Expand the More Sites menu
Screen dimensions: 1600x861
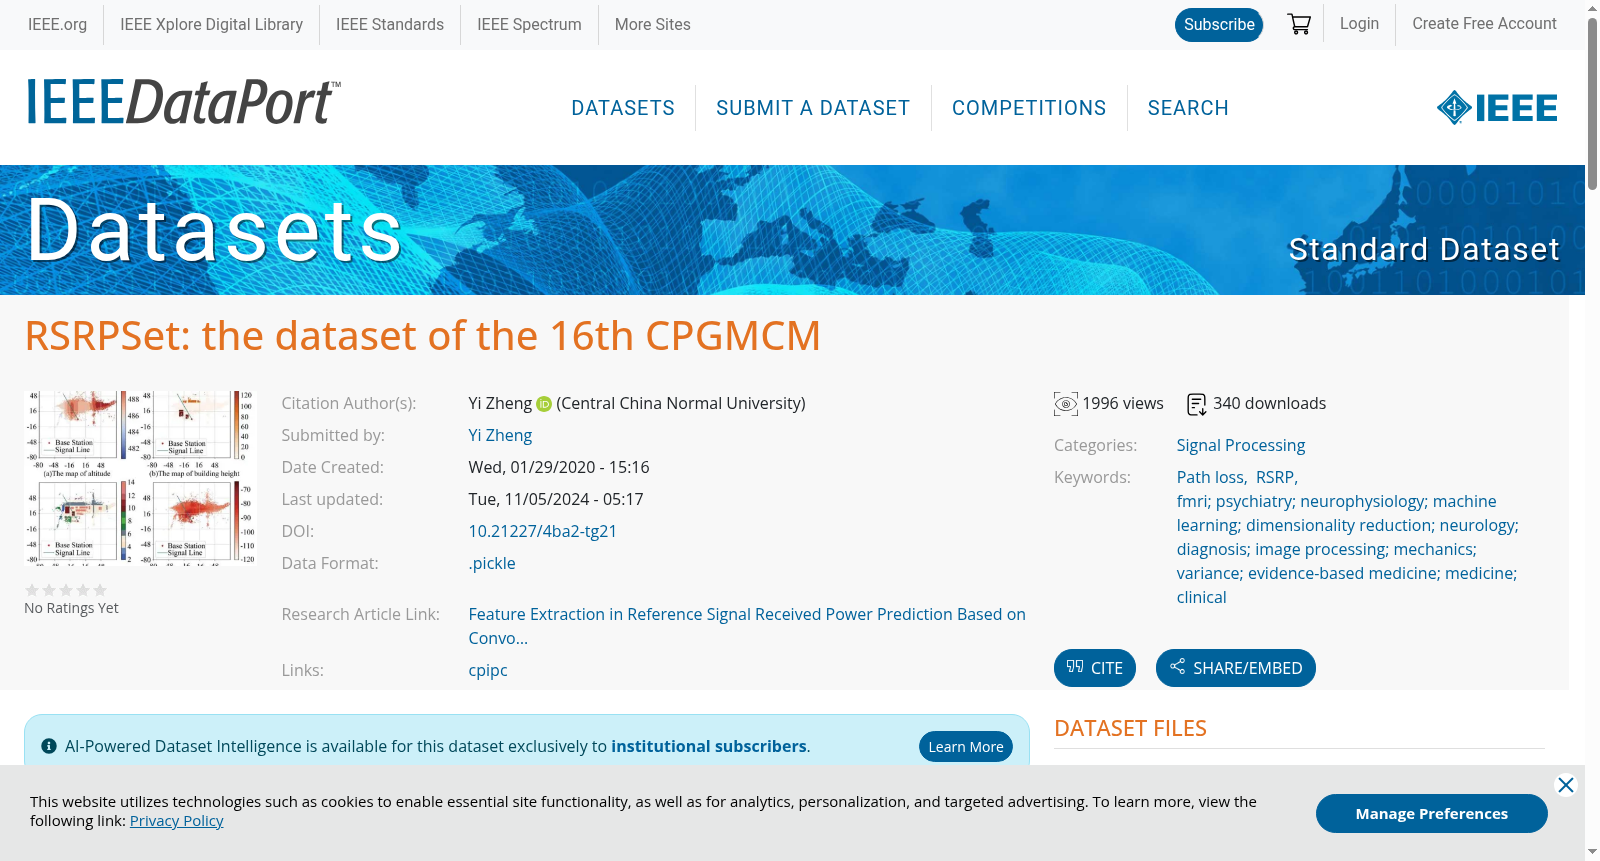(x=652, y=24)
